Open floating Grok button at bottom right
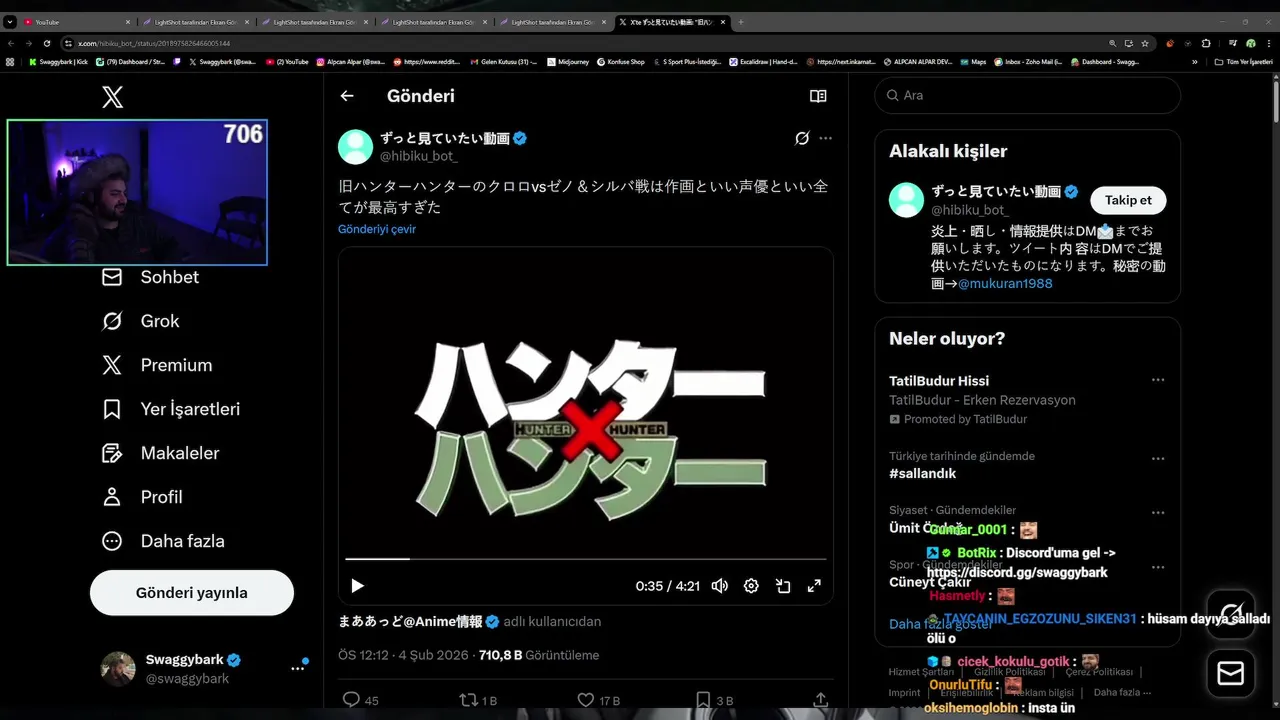The width and height of the screenshot is (1280, 720). pyautogui.click(x=1231, y=614)
